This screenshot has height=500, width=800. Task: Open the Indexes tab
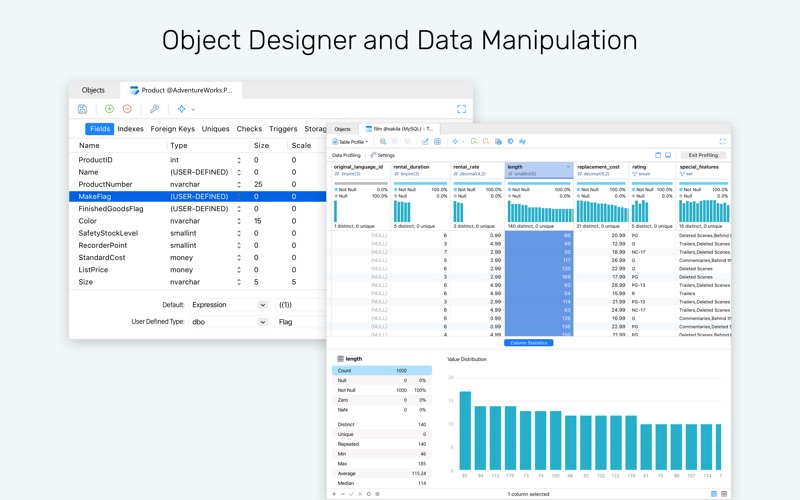click(x=131, y=129)
